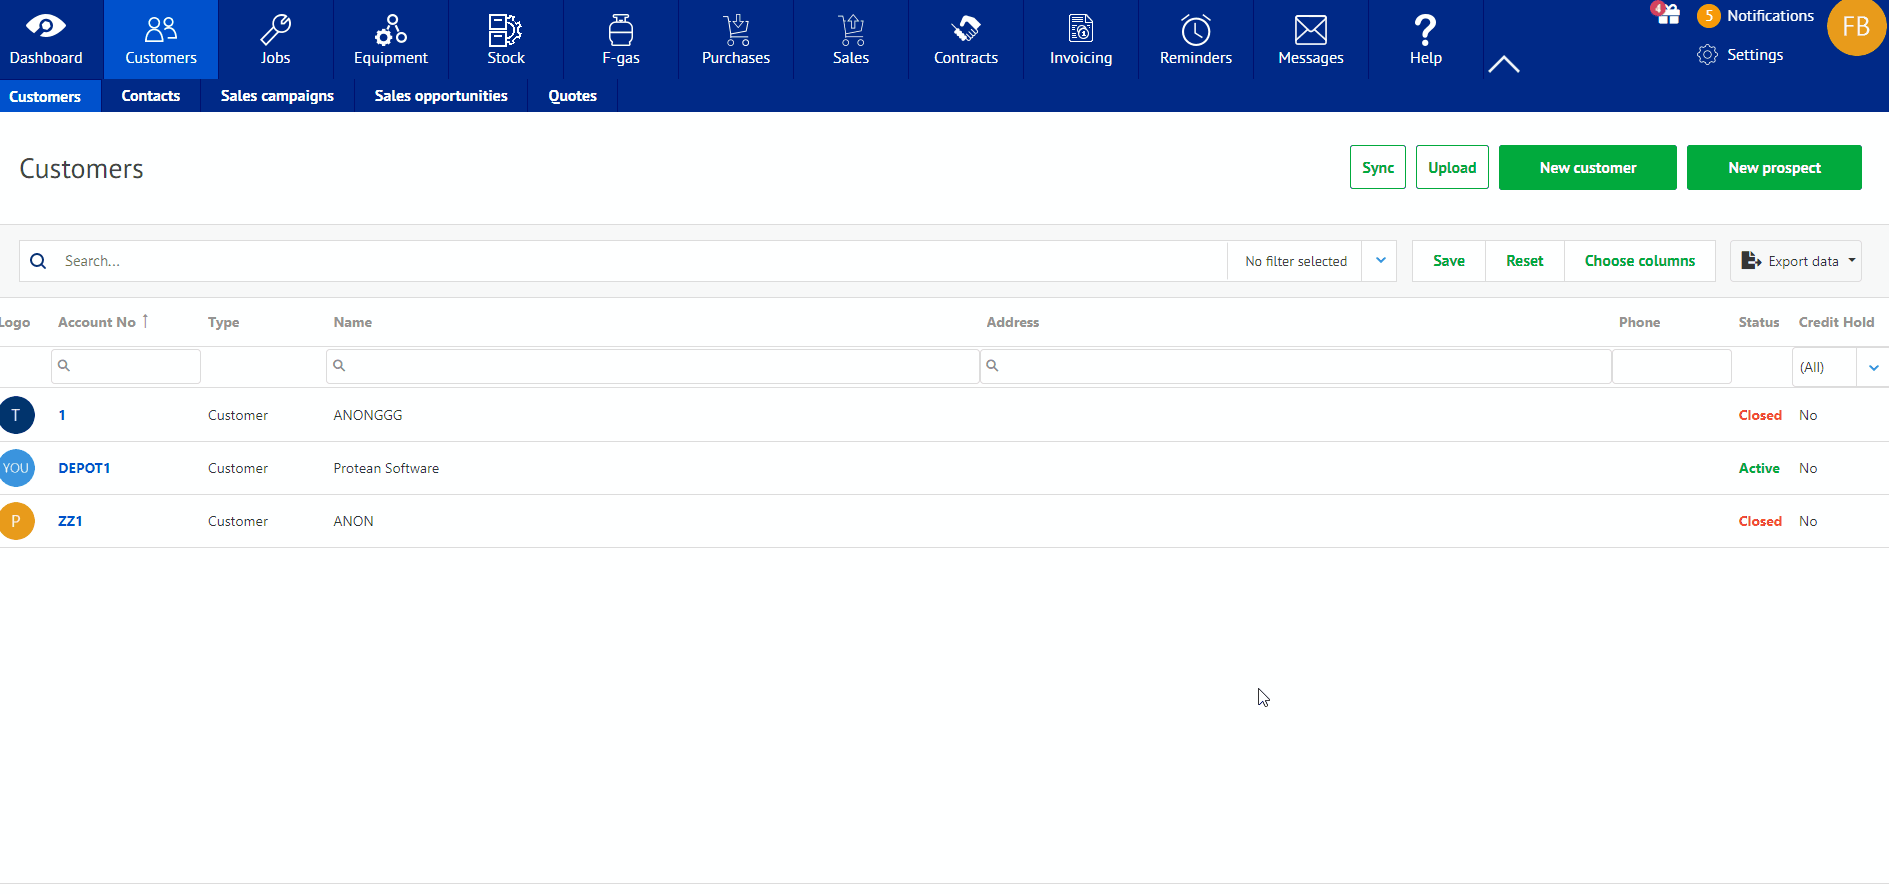Viewport: 1889px width, 894px height.
Task: Switch to the Contacts tab
Action: (151, 96)
